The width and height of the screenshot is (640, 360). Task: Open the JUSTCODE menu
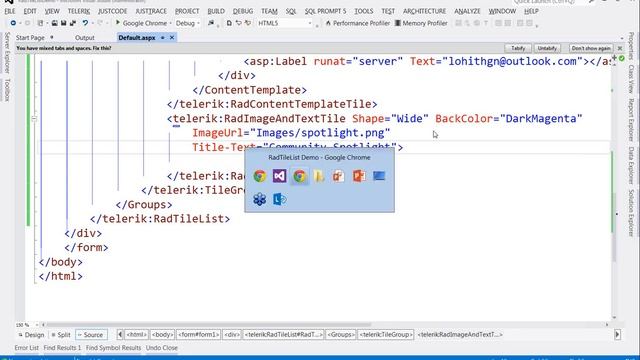coord(112,11)
